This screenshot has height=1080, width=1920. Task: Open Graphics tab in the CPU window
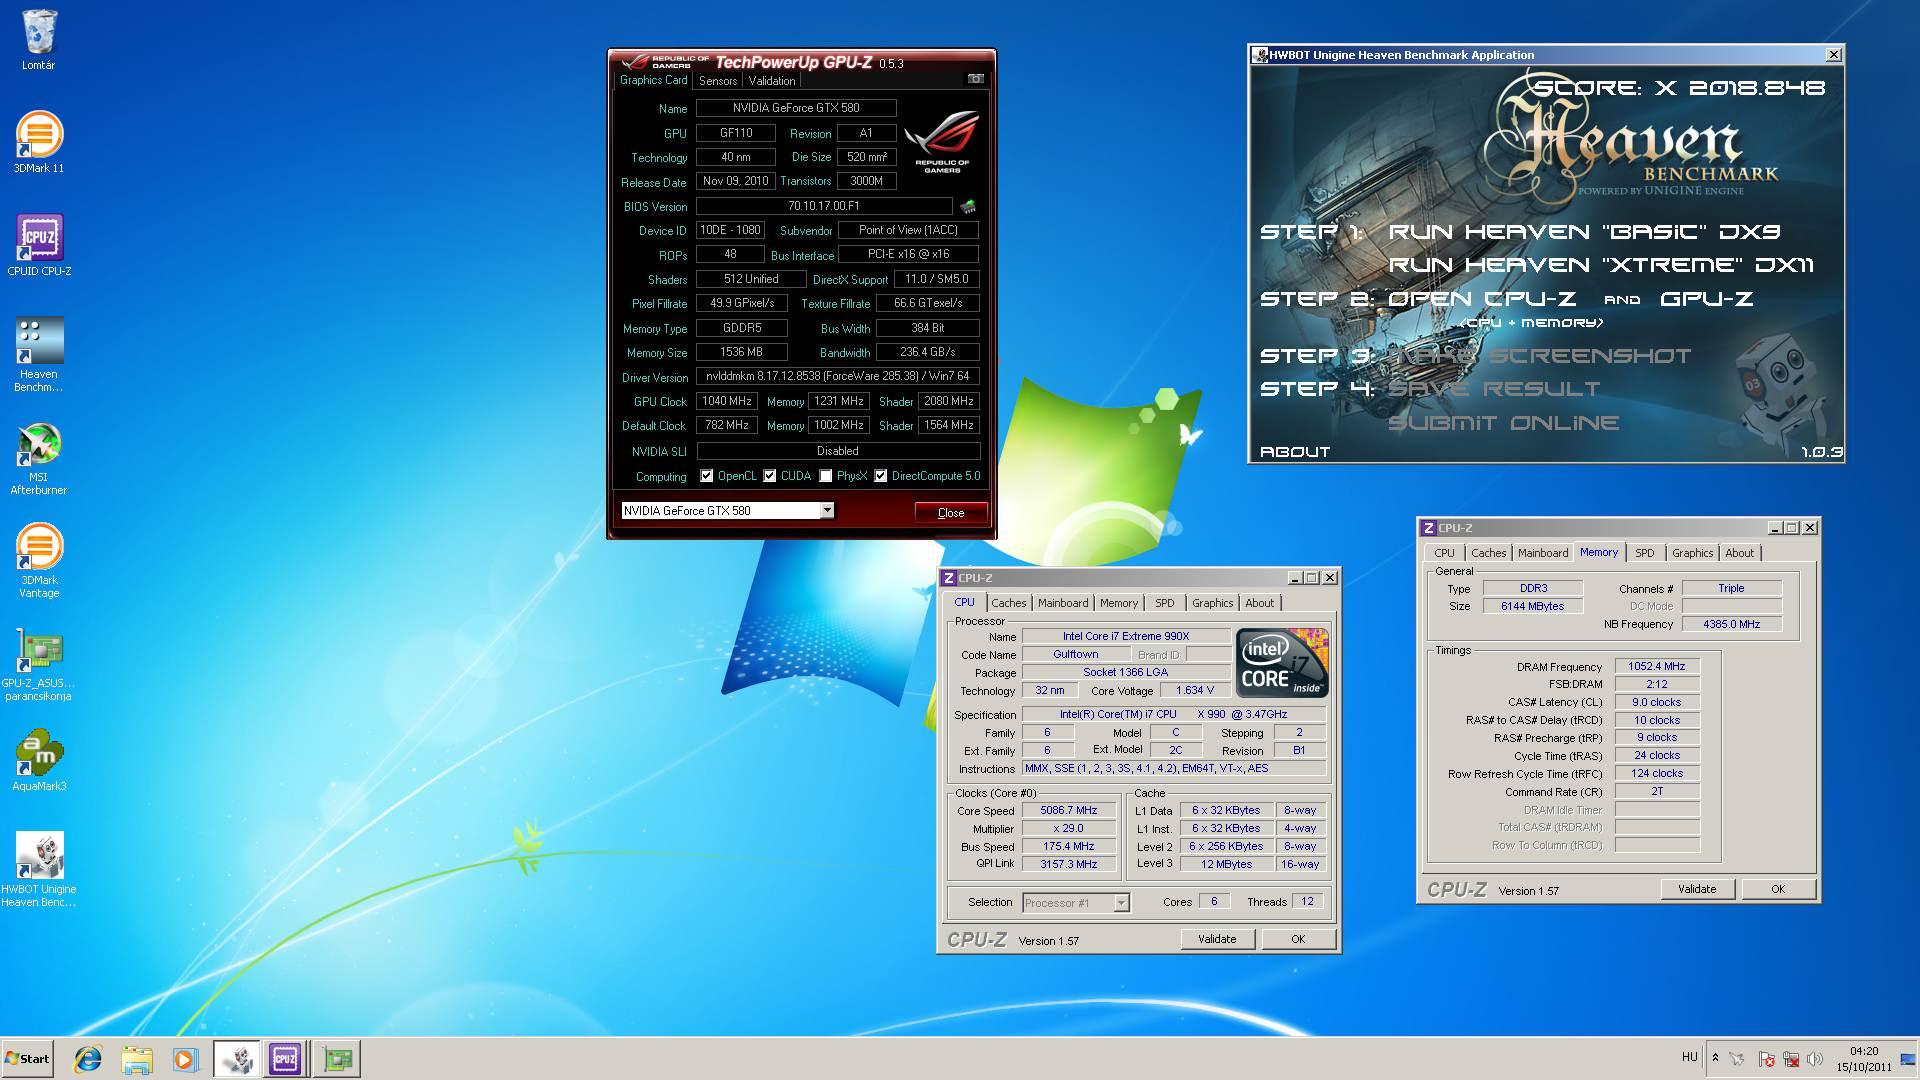click(x=1212, y=603)
